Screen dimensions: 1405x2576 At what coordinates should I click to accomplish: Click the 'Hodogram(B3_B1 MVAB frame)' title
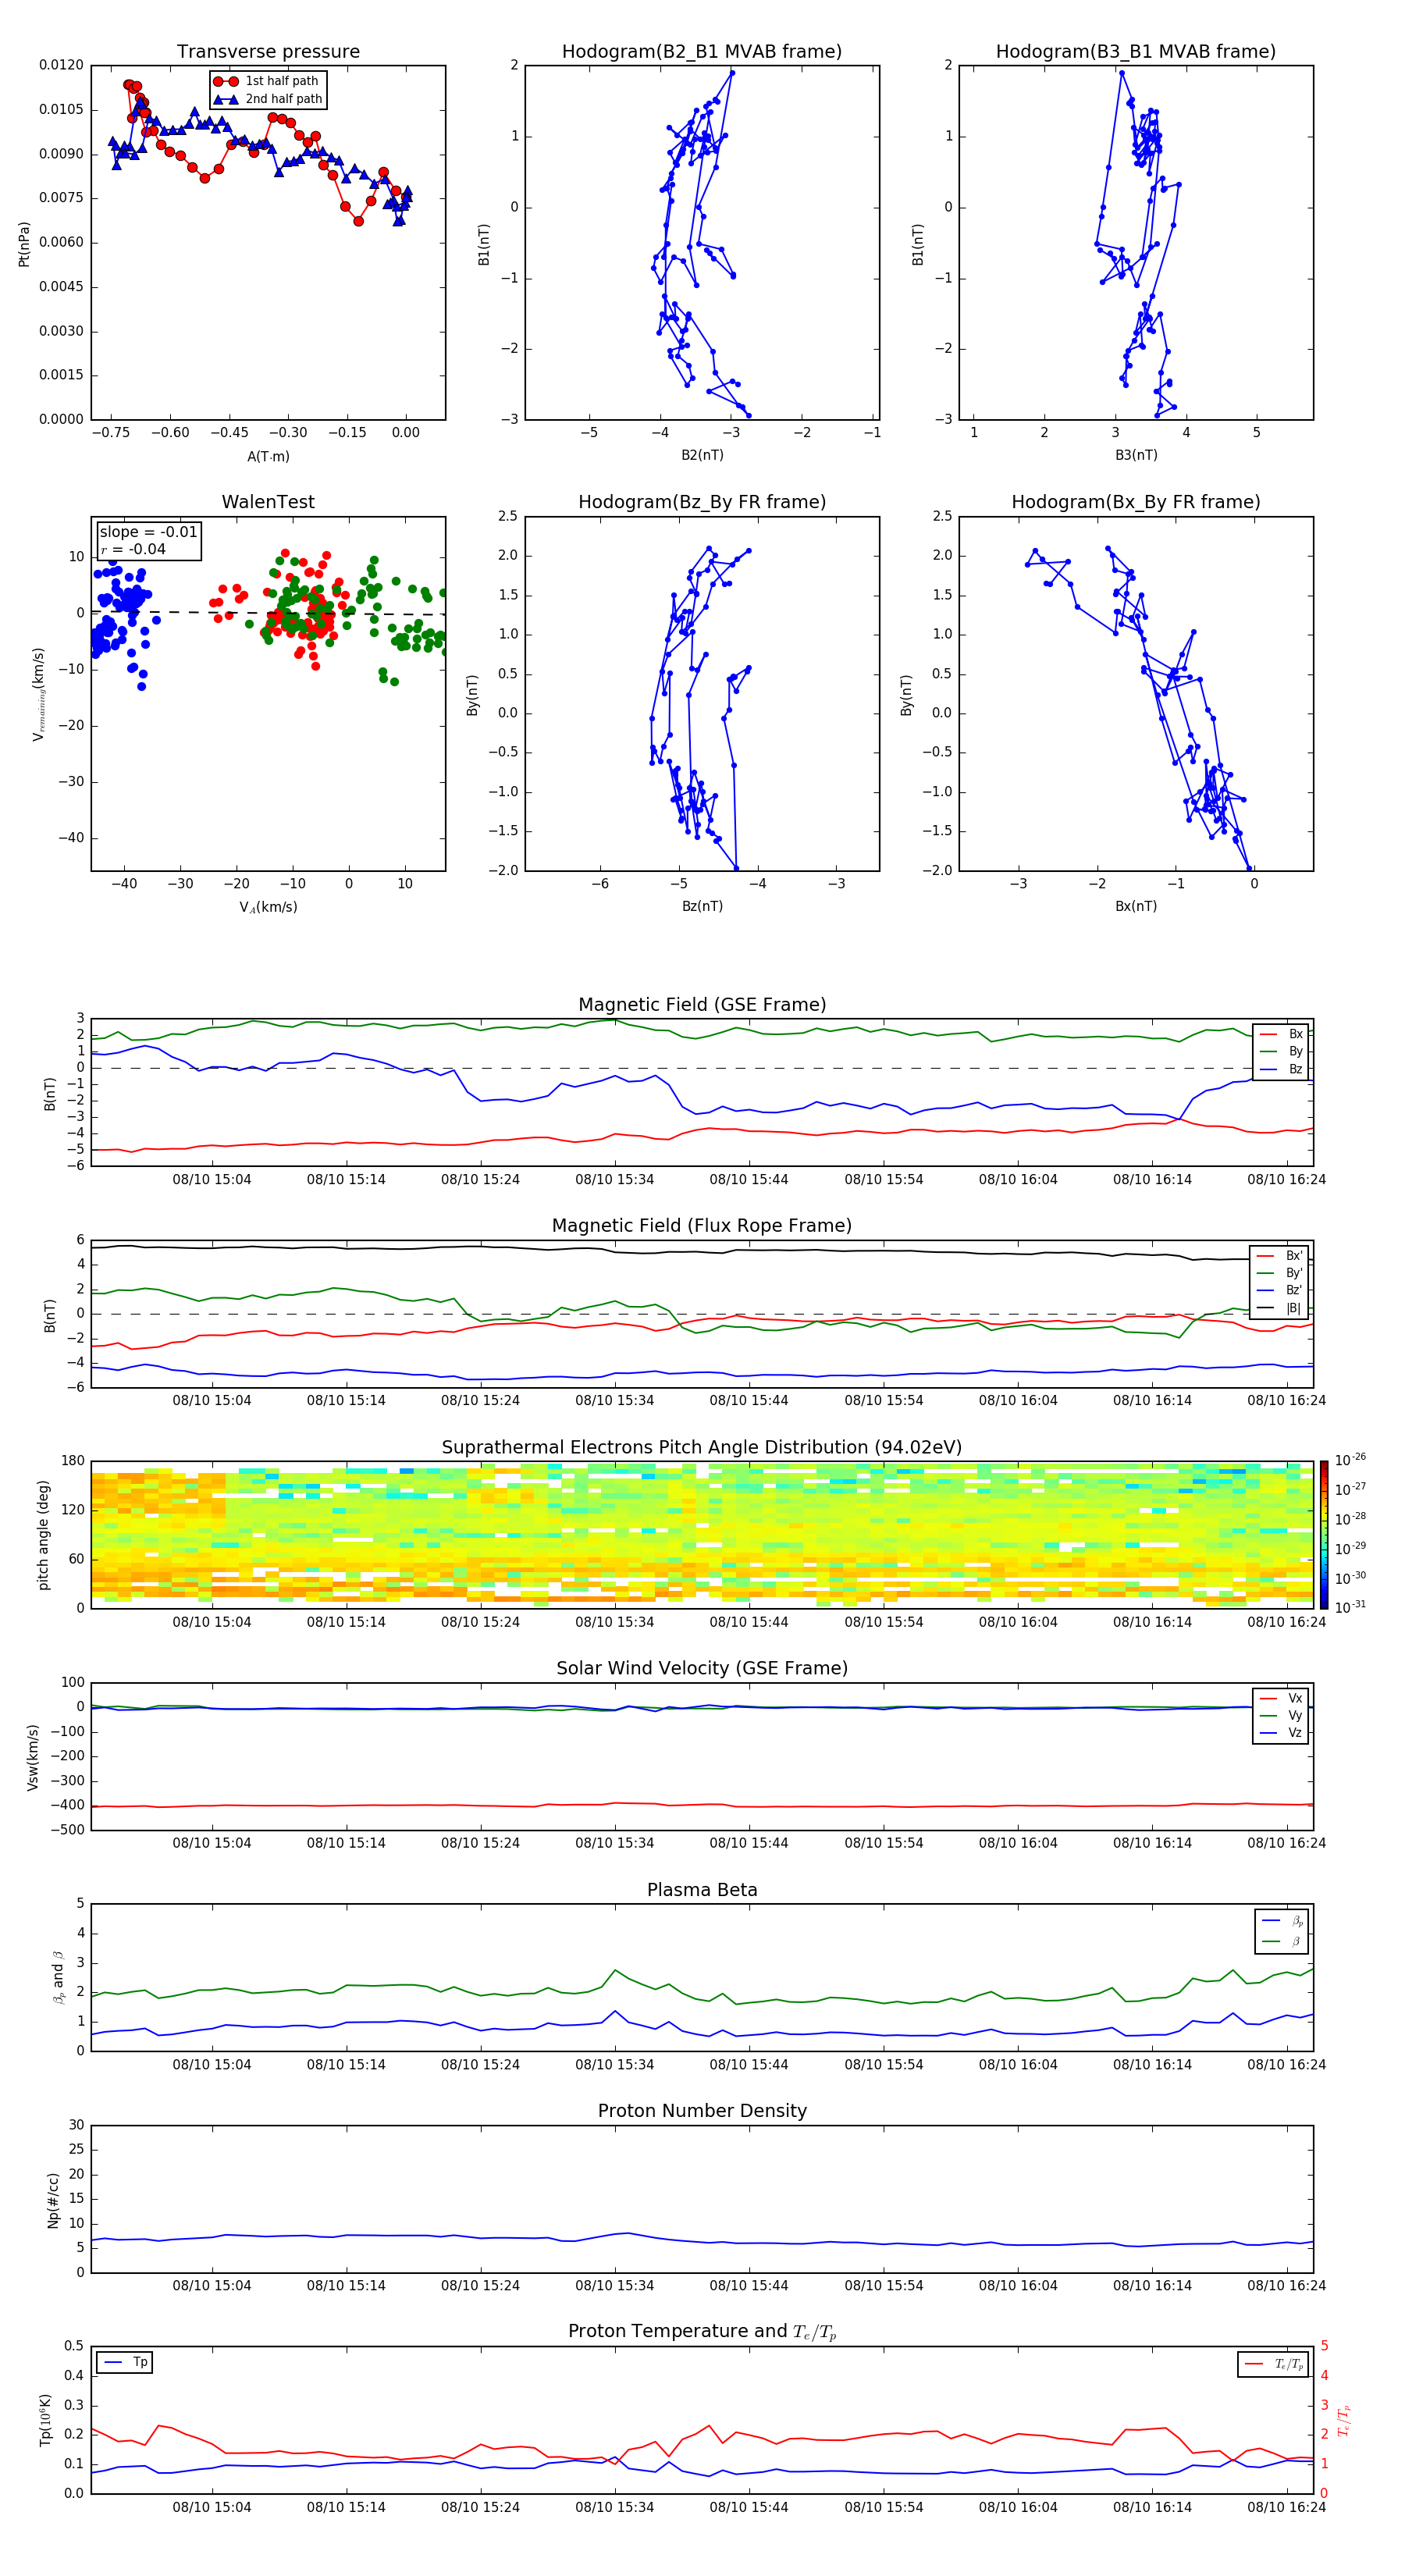pos(1136,52)
